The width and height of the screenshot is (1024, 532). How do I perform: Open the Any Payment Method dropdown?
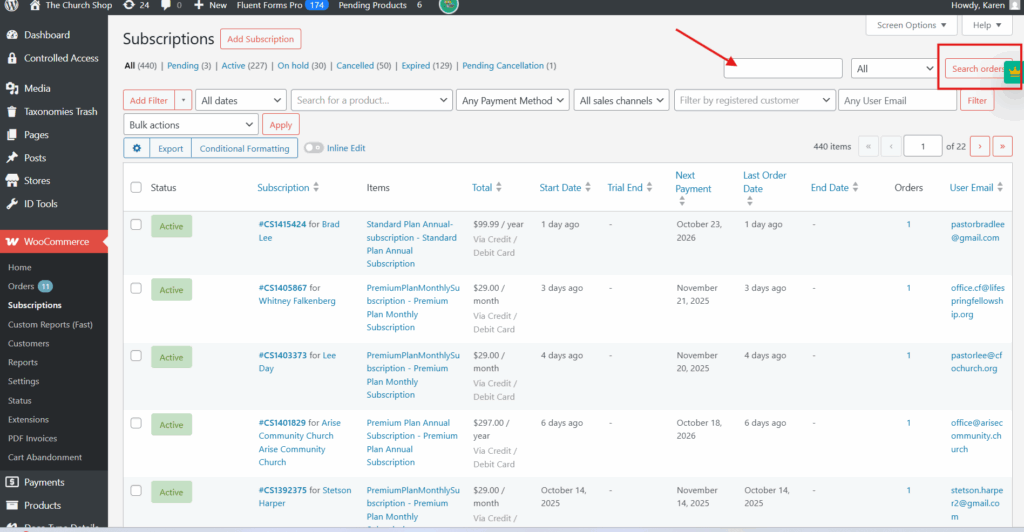pos(512,100)
